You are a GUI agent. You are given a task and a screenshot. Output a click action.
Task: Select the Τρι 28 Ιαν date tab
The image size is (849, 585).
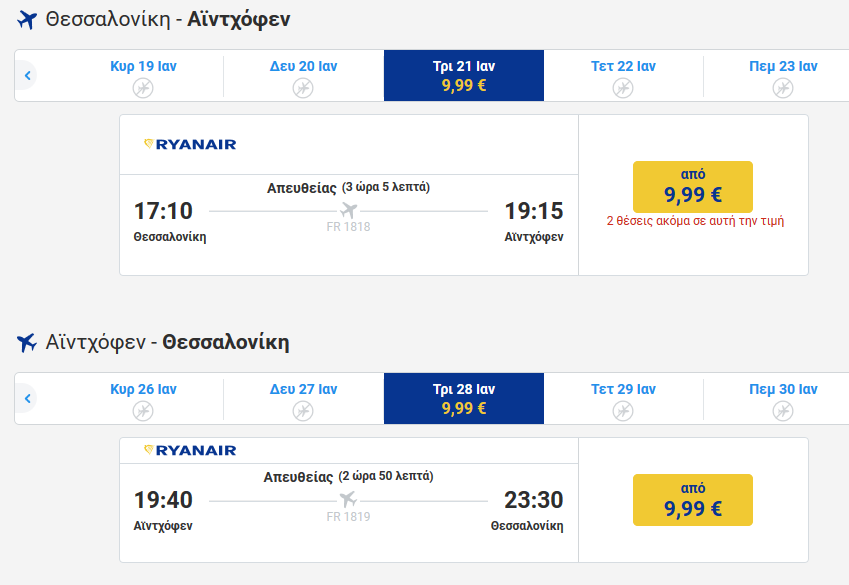(464, 399)
